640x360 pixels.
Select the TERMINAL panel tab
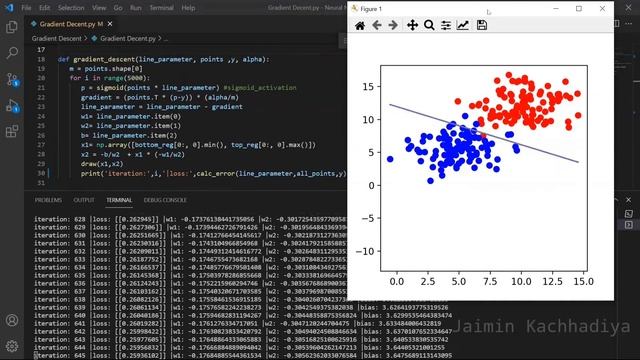pos(119,200)
